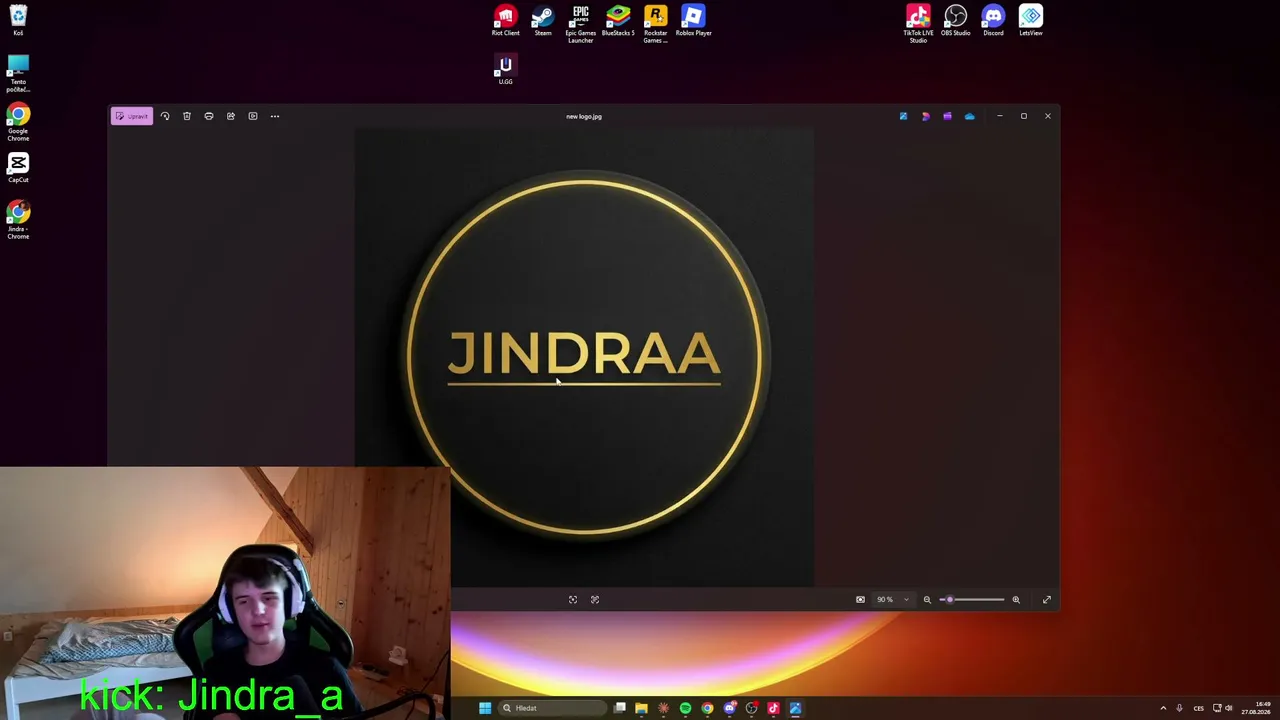Open Chrome from the taskbar

coord(707,708)
